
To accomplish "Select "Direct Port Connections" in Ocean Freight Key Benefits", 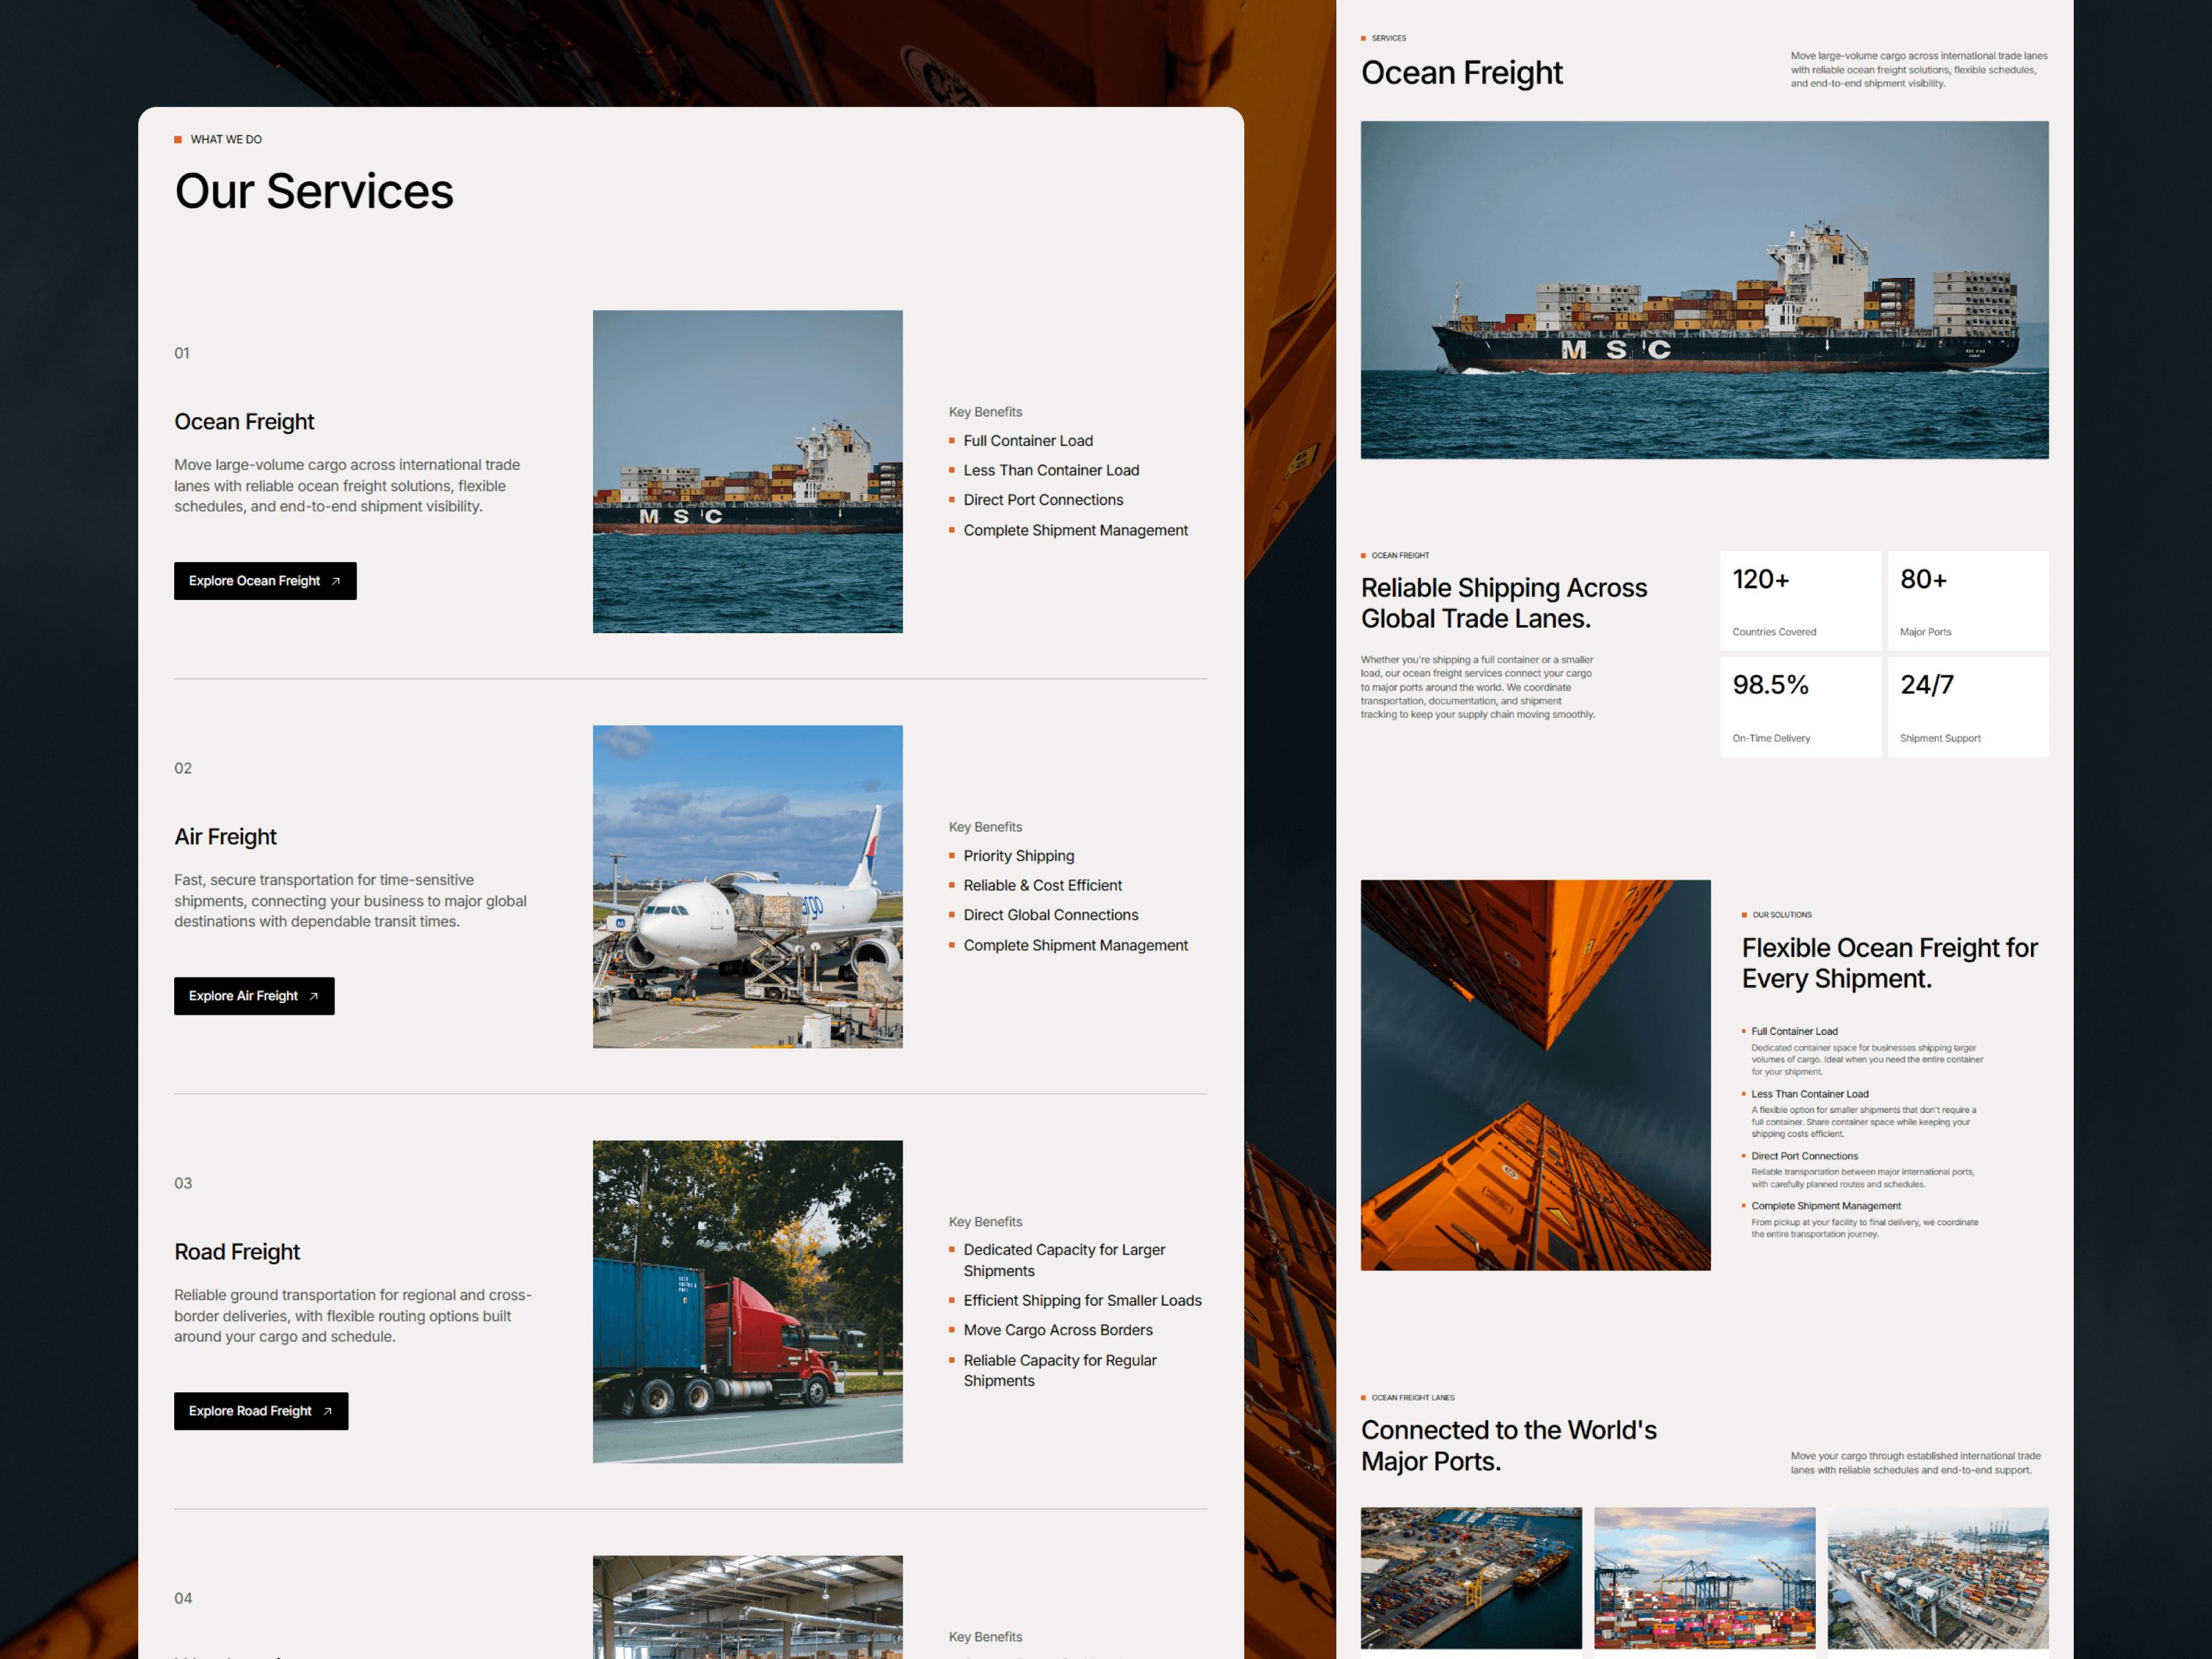I will [x=1043, y=500].
